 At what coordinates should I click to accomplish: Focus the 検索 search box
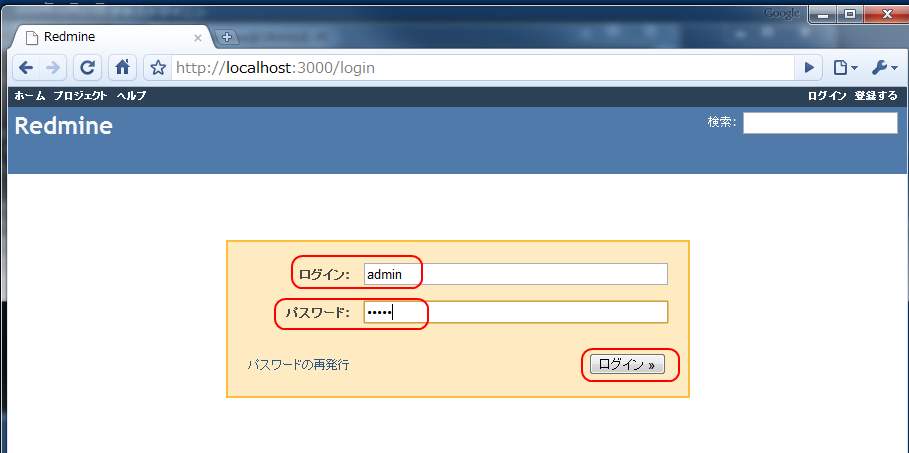click(x=819, y=123)
